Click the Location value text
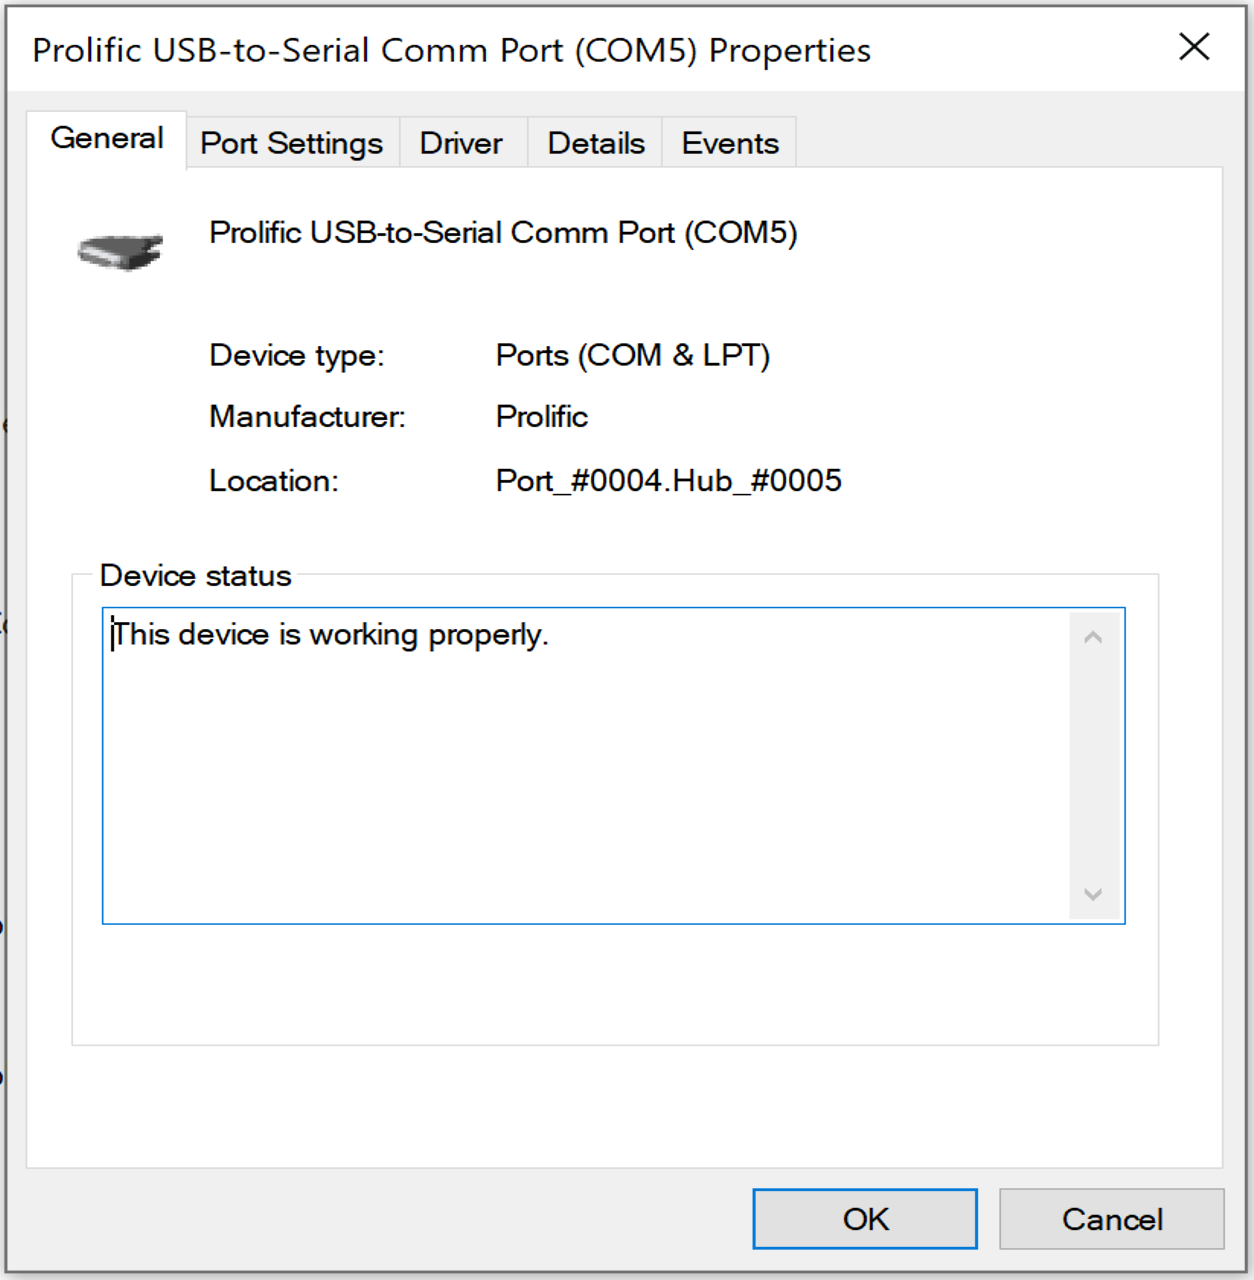 [x=668, y=481]
